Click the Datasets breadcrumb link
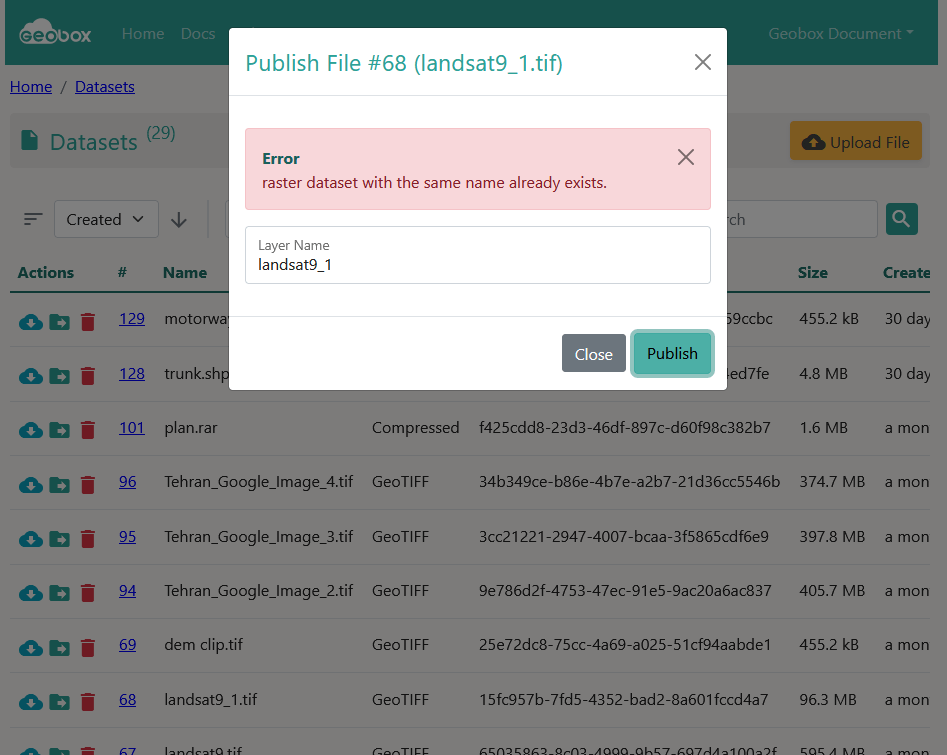The width and height of the screenshot is (947, 755). [104, 87]
